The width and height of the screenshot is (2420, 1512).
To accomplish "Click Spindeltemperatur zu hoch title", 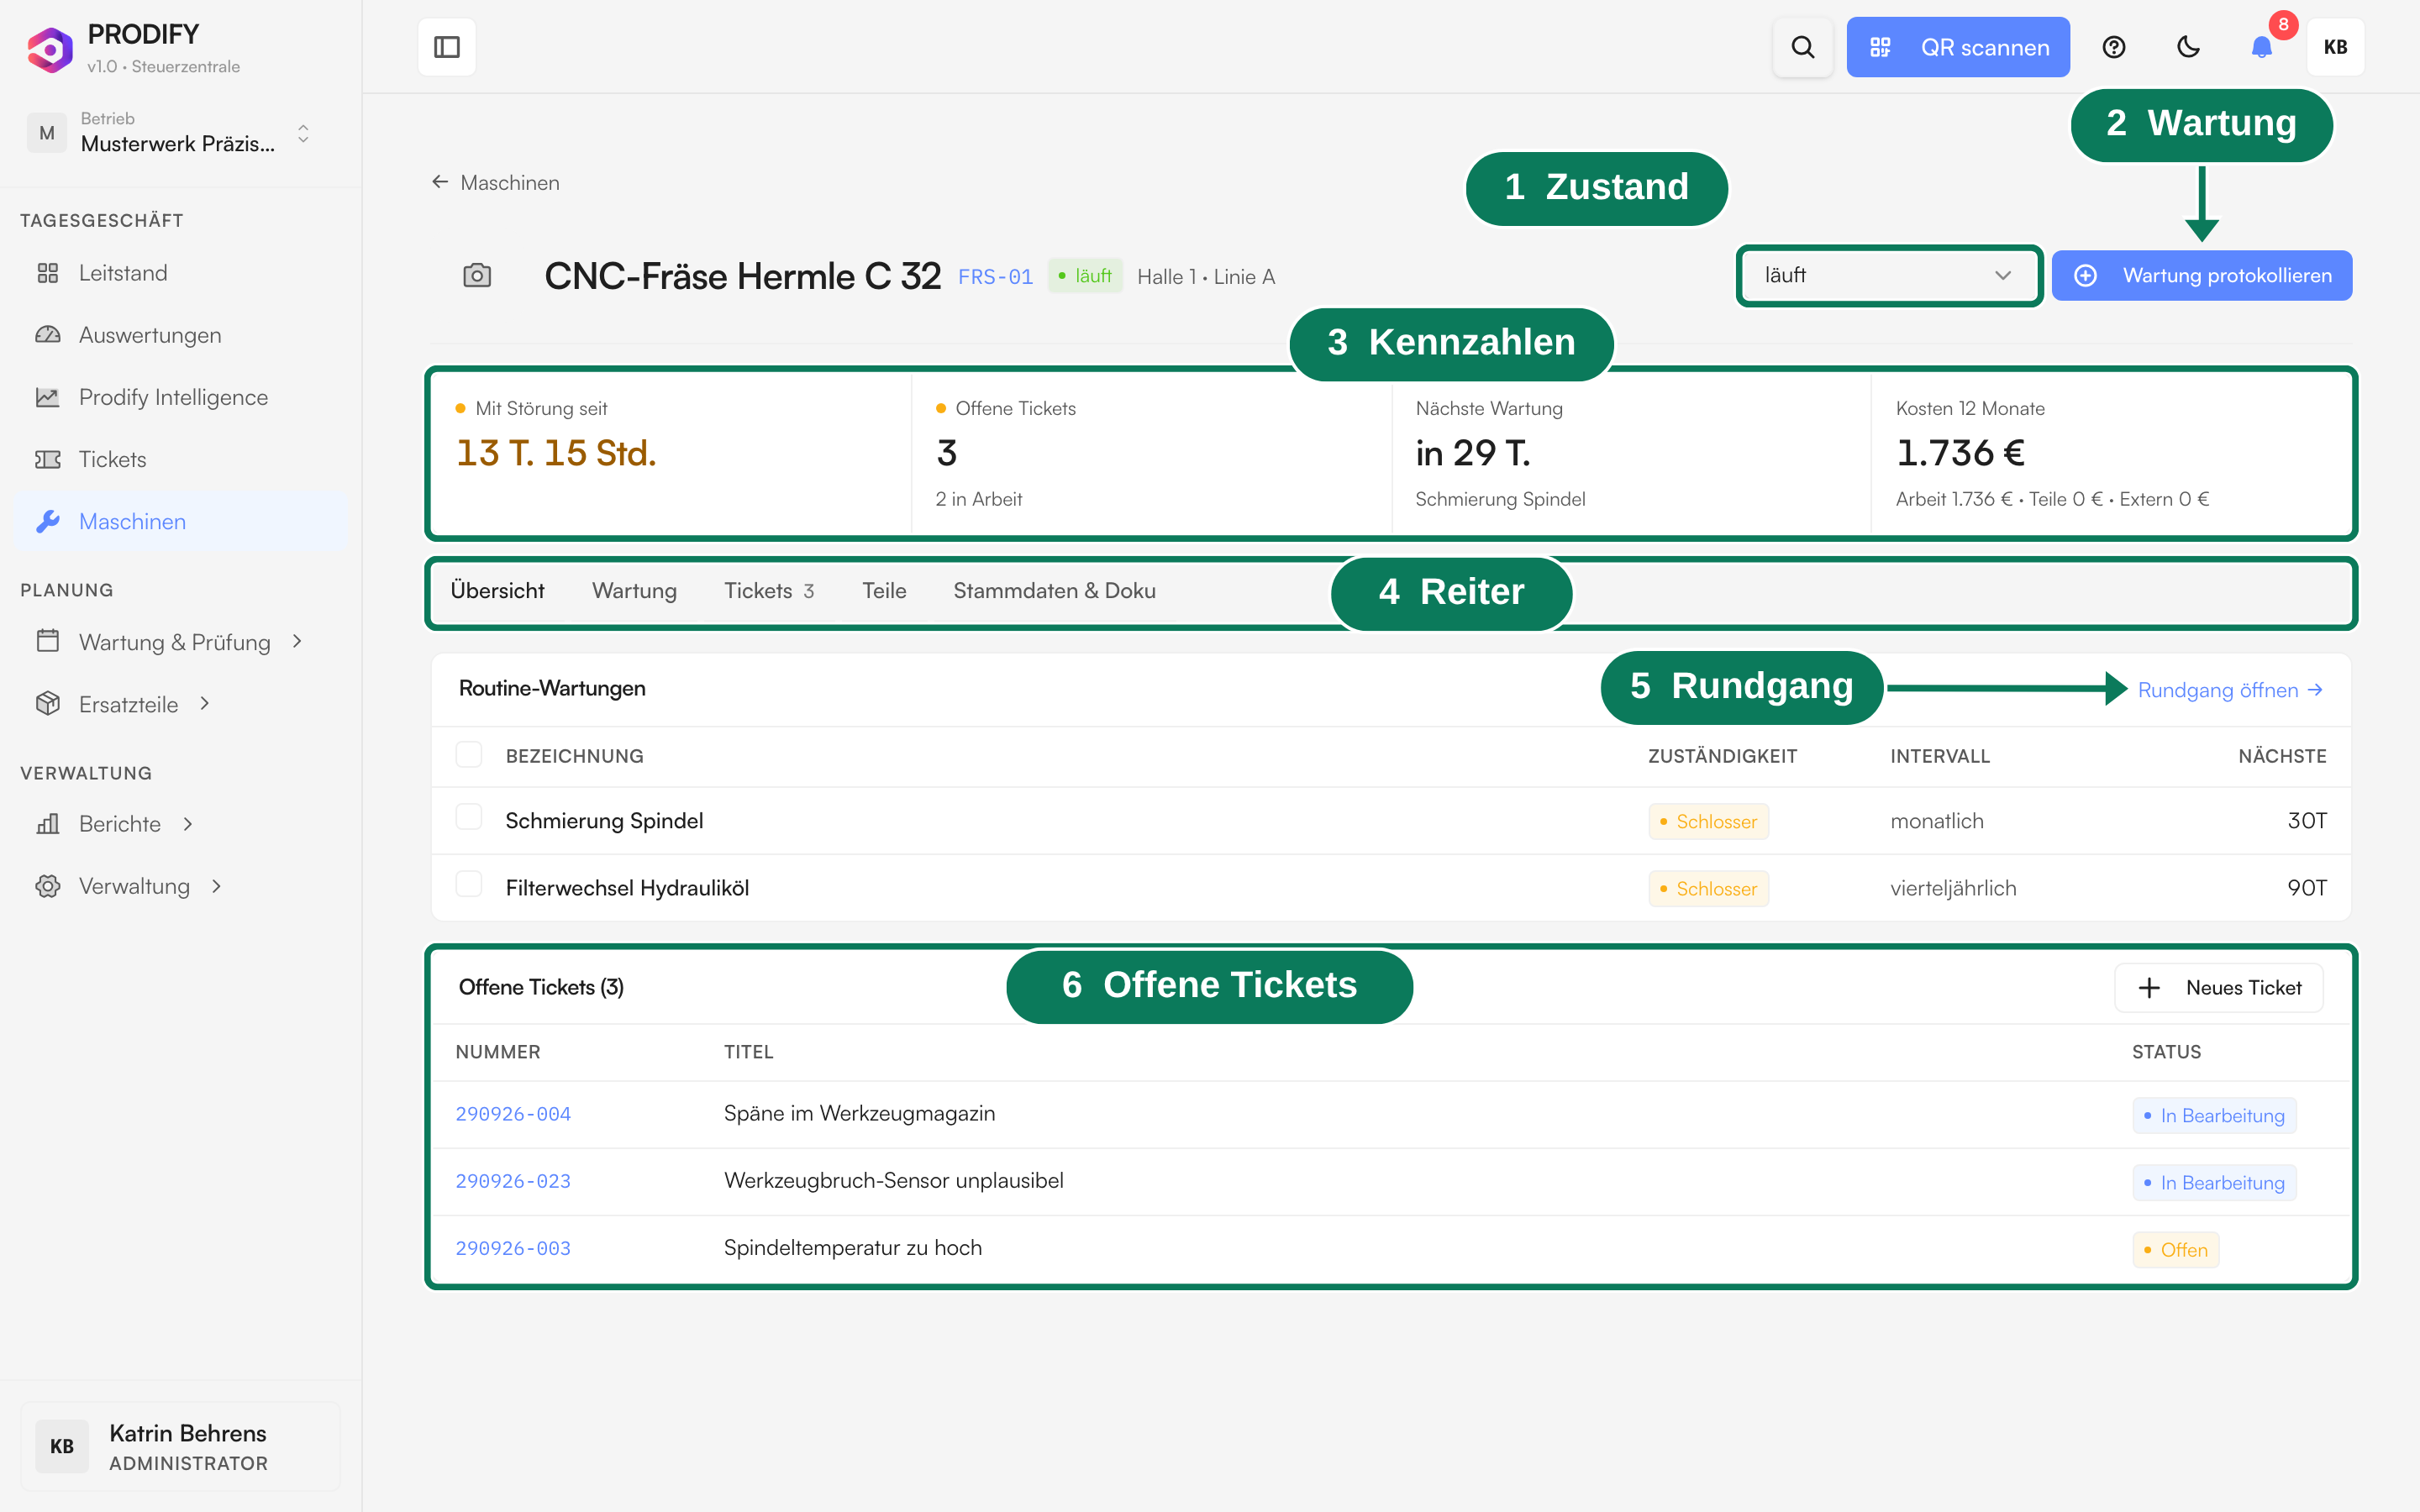I will 853,1248.
